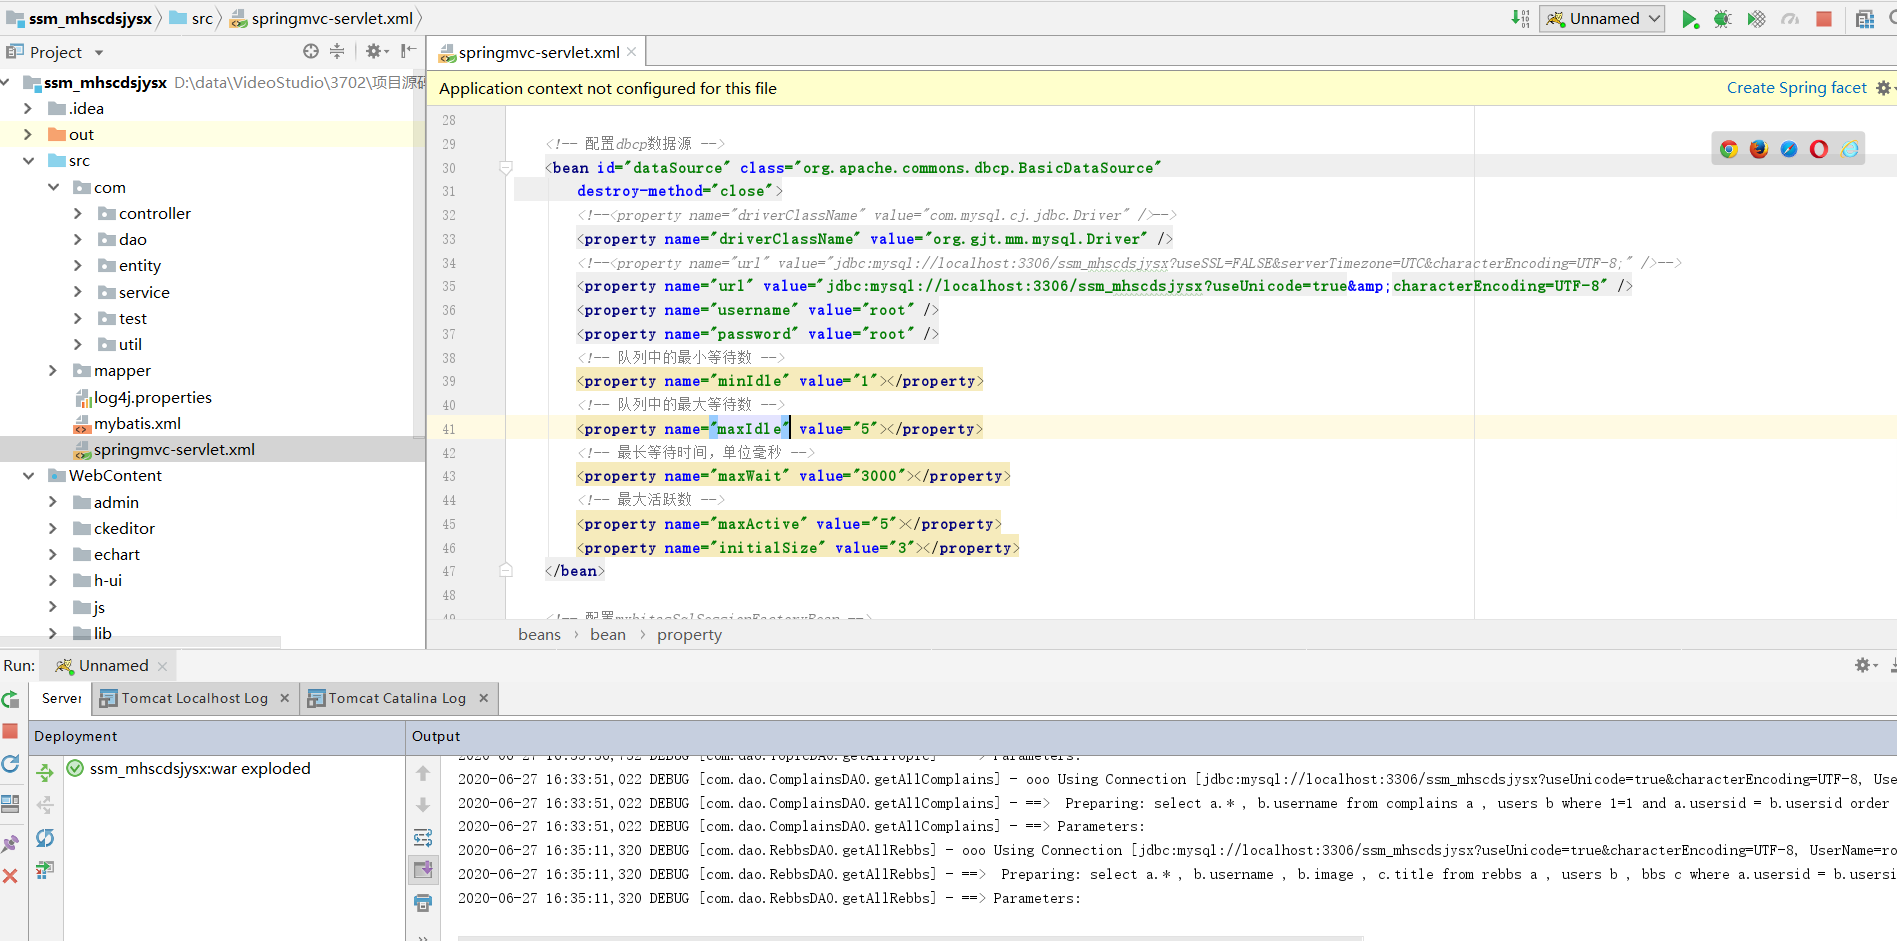This screenshot has height=941, width=1897.
Task: Click the Create Spring facet link
Action: (x=1796, y=88)
